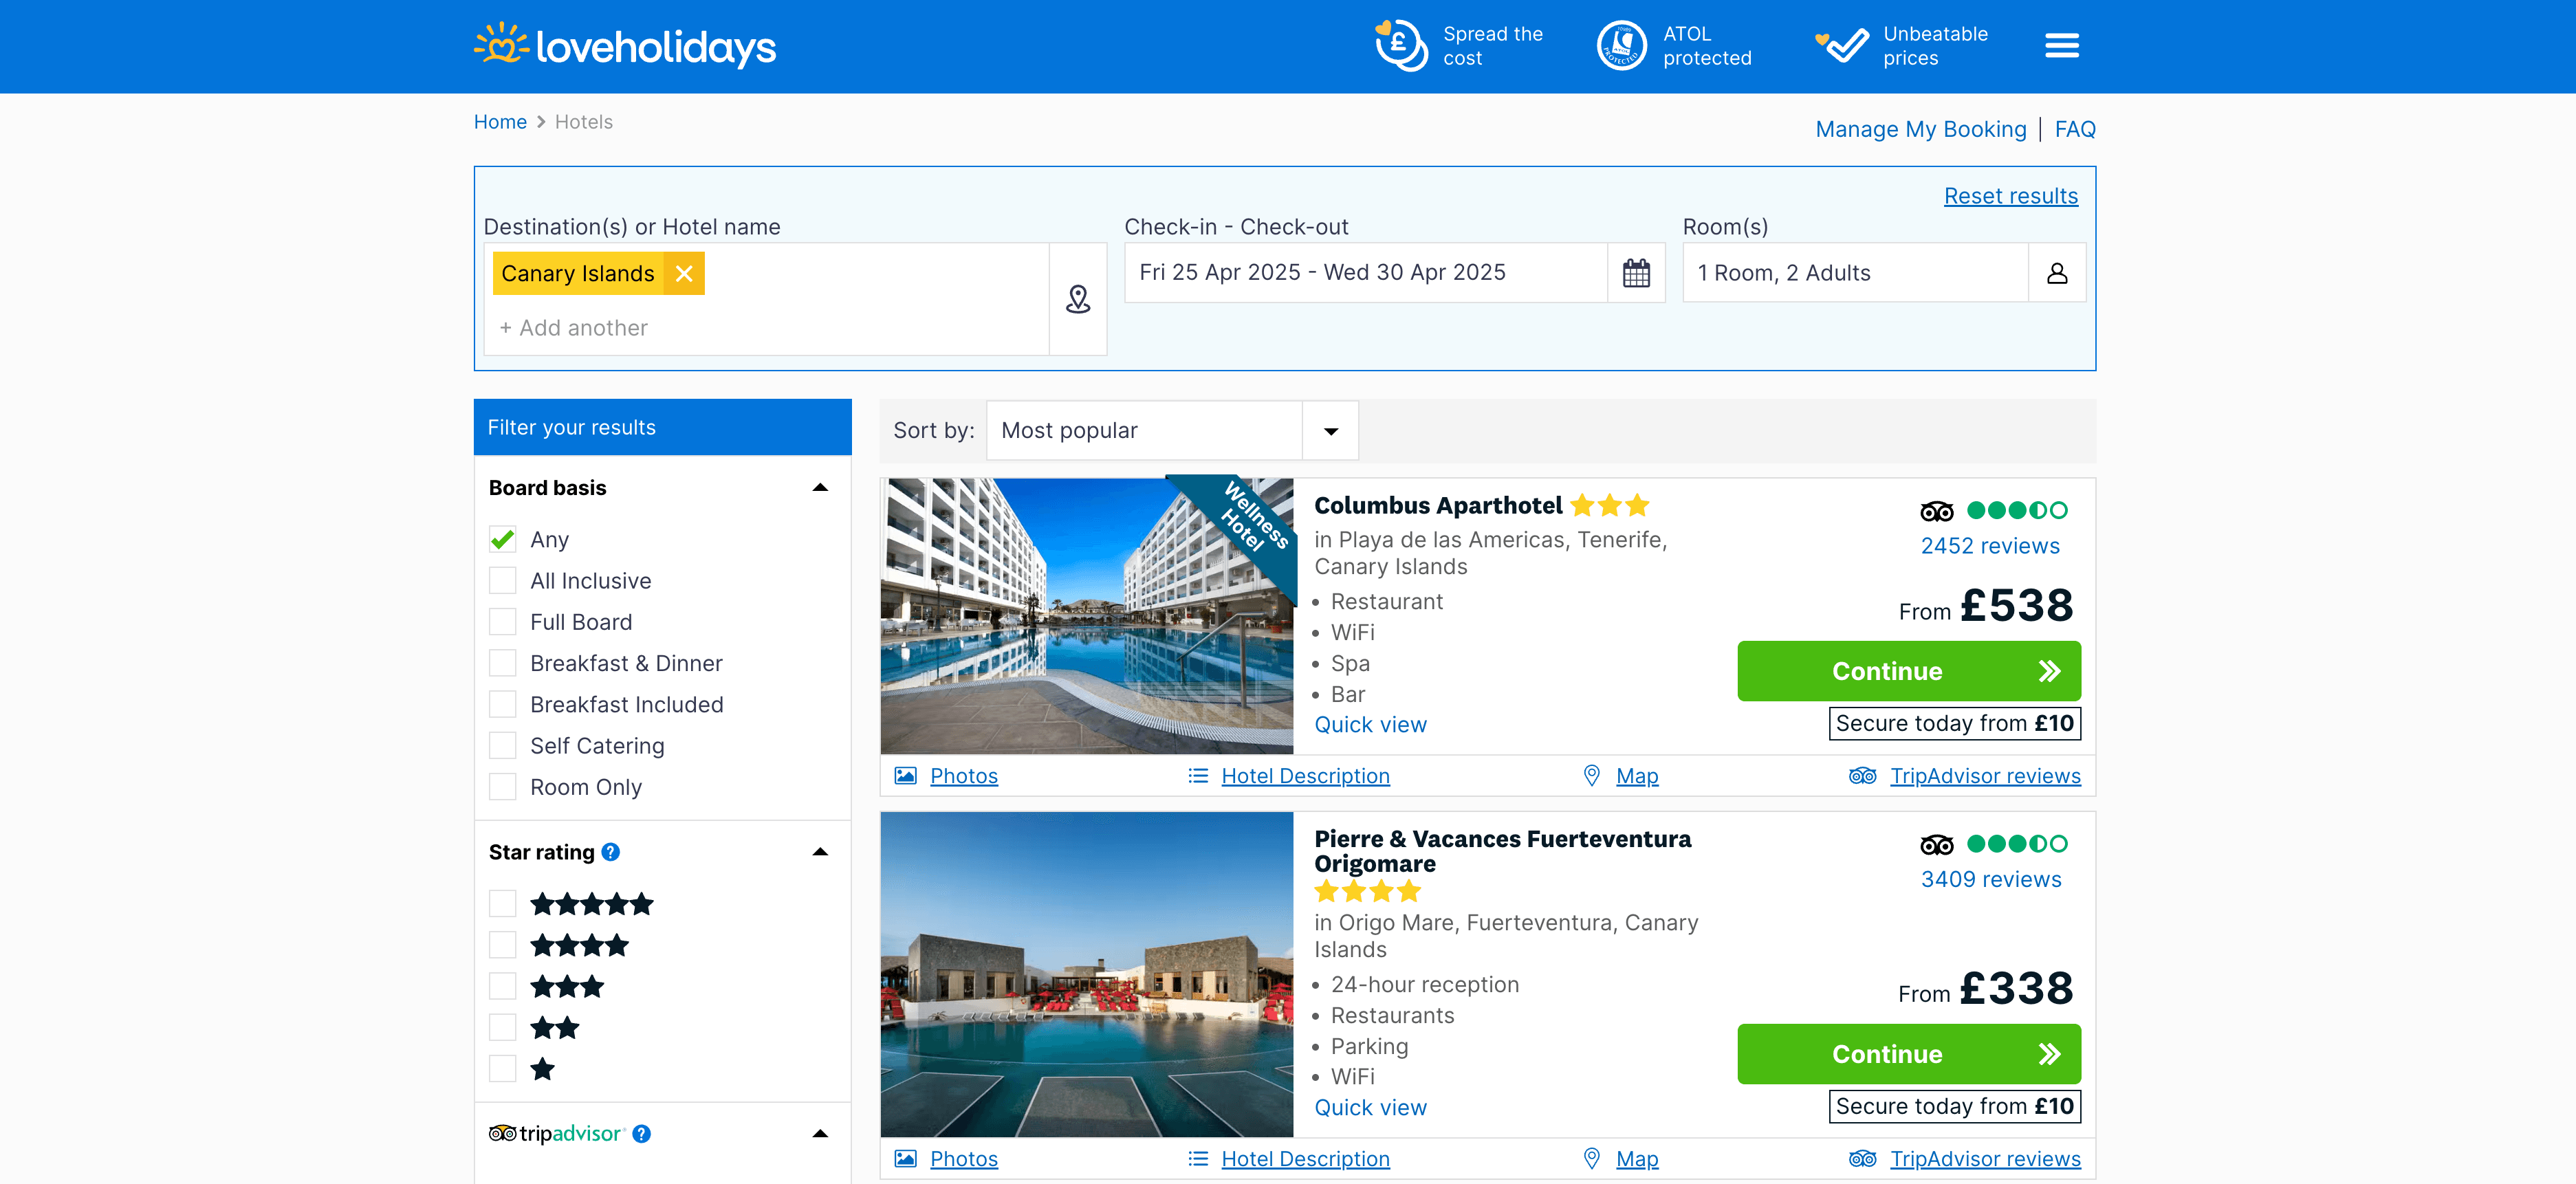
Task: Click Spread the cost coin icon
Action: [x=1401, y=46]
